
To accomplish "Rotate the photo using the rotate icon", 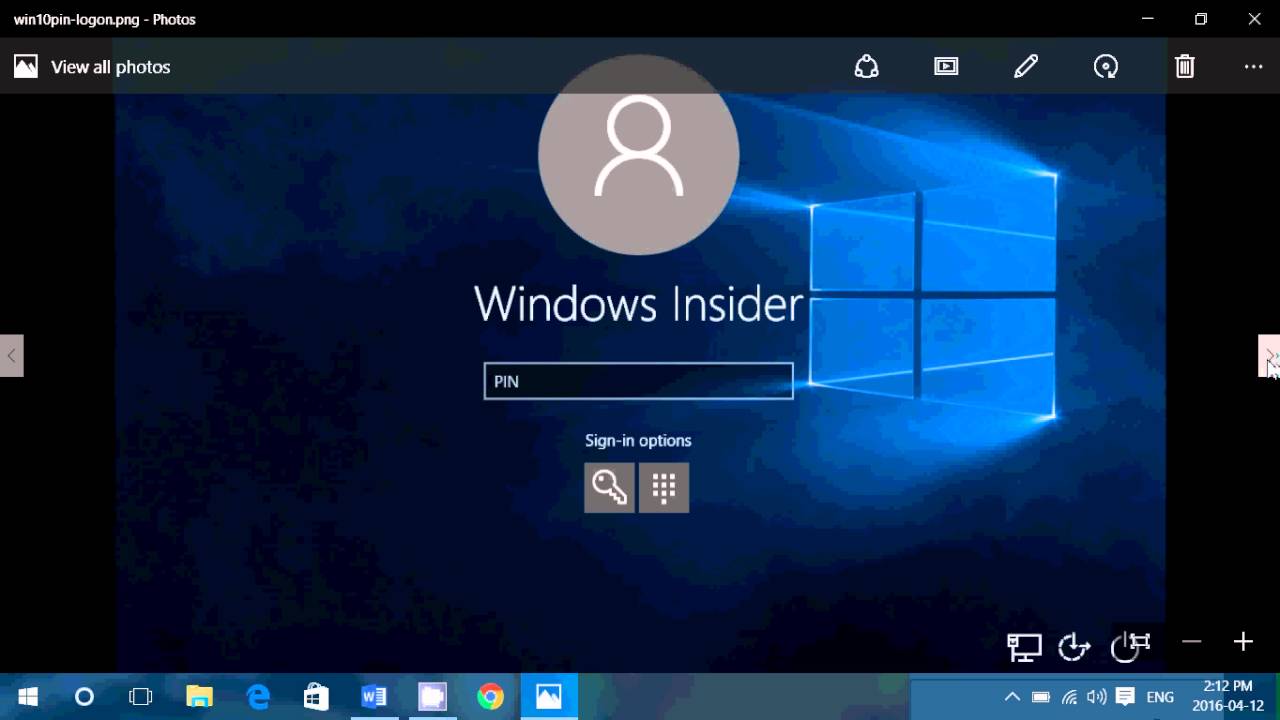I will coord(1106,67).
